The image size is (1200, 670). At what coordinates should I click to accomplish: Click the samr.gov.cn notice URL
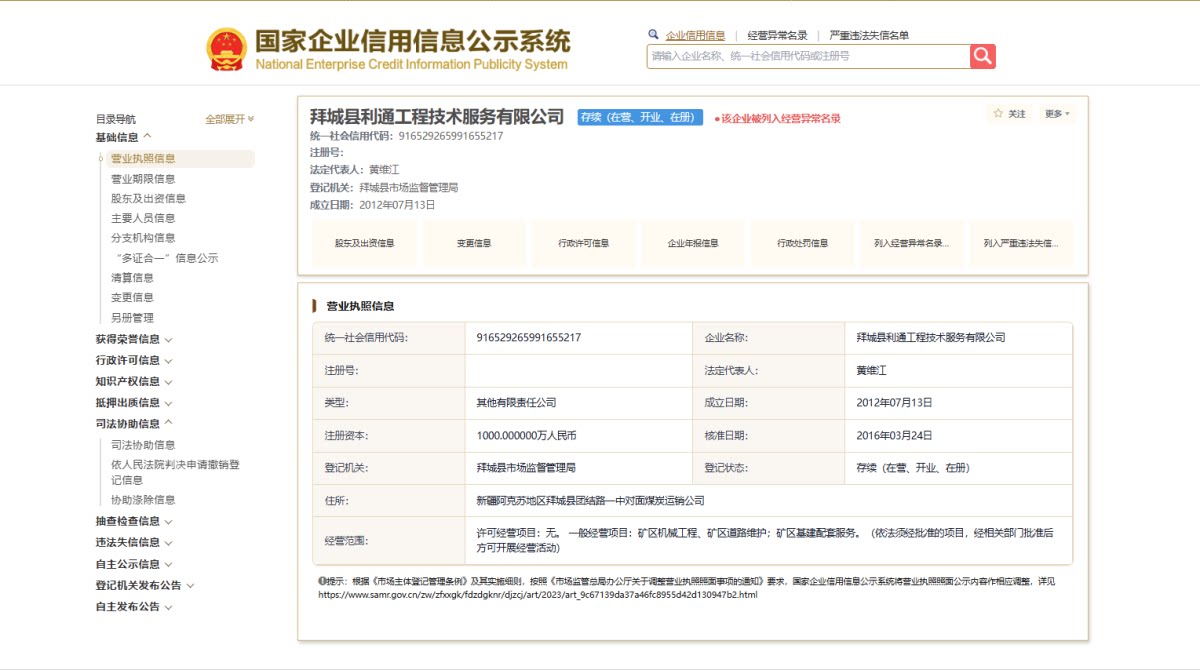coord(538,594)
